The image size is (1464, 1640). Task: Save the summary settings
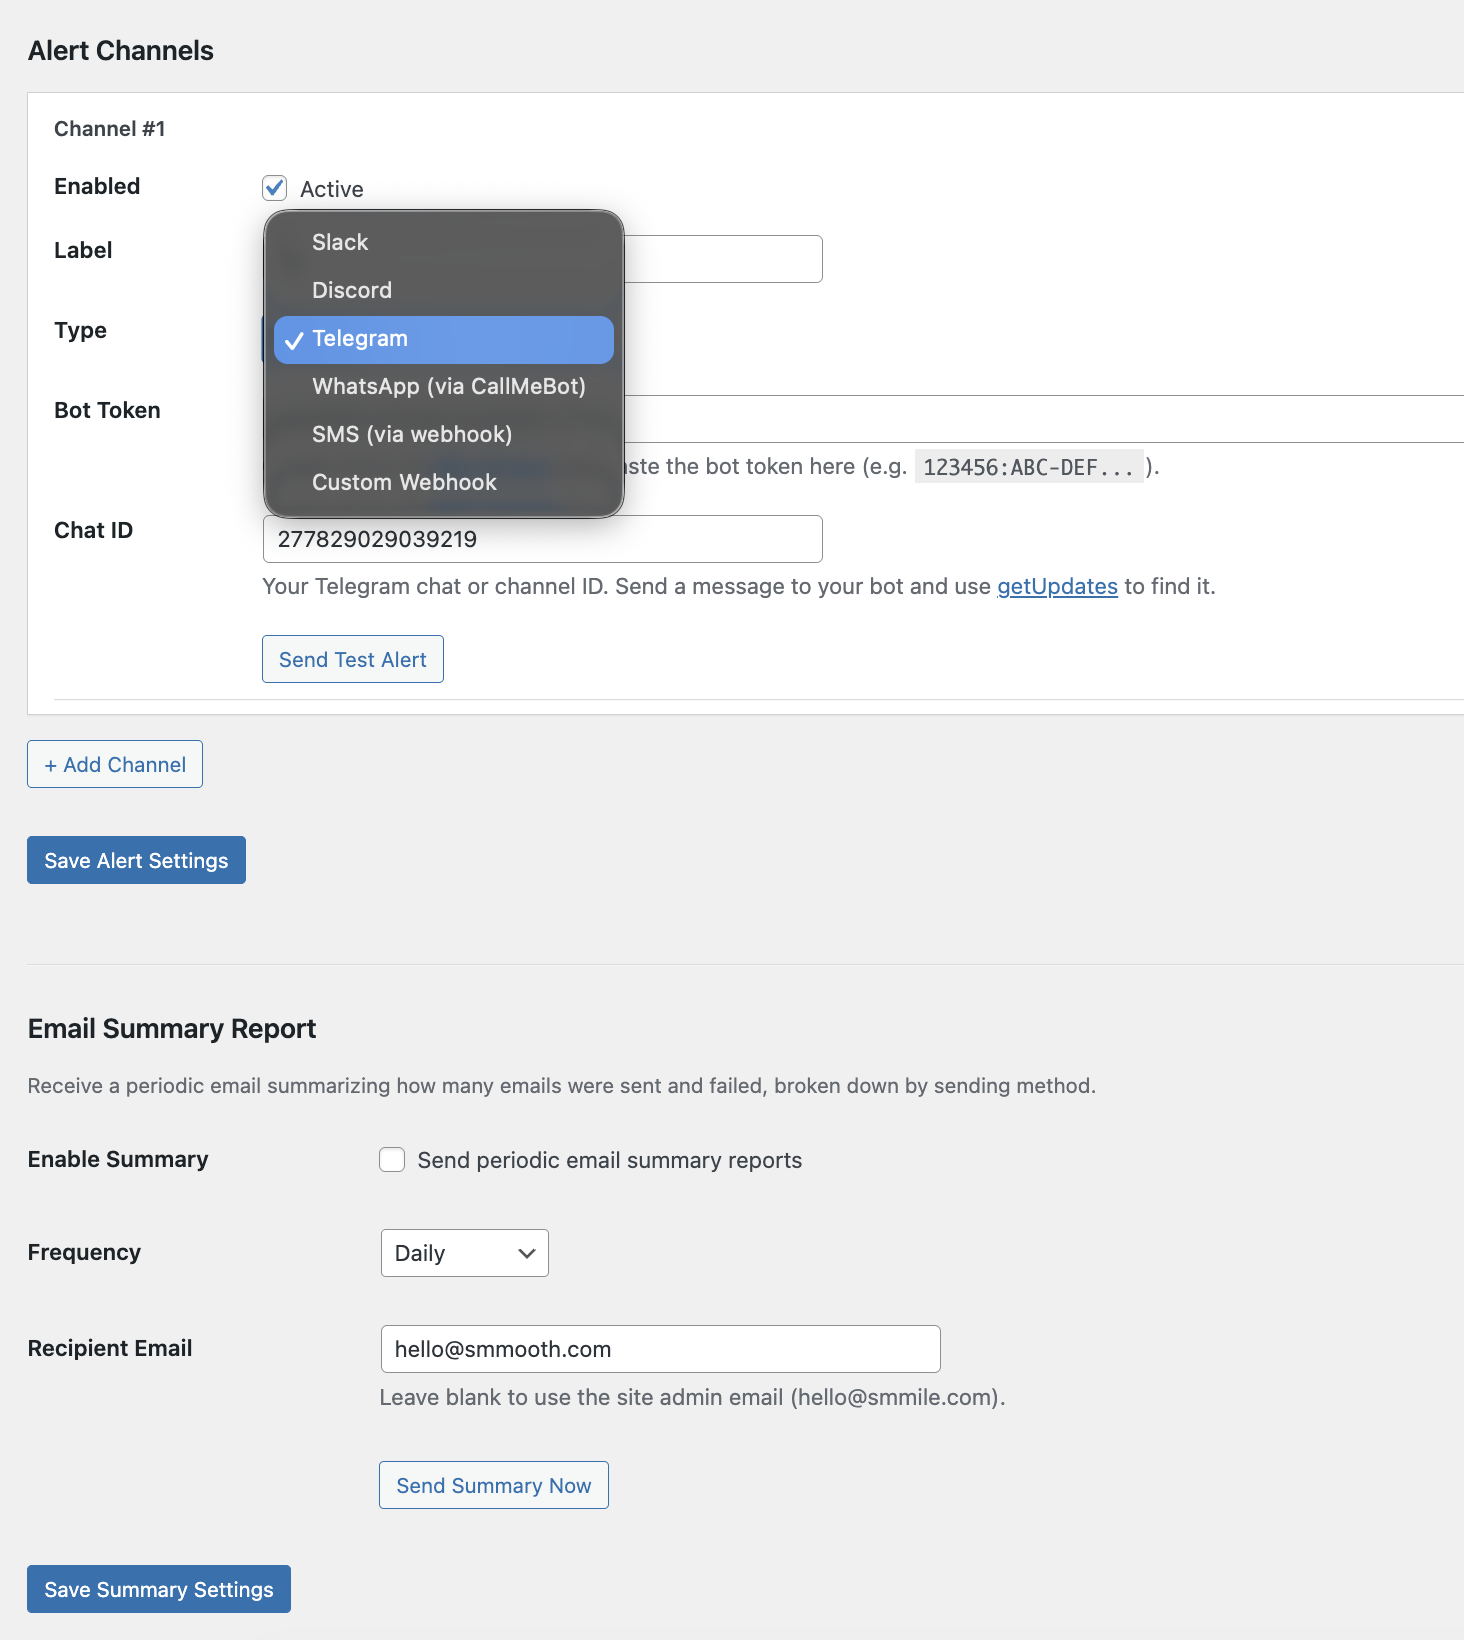click(x=158, y=1589)
